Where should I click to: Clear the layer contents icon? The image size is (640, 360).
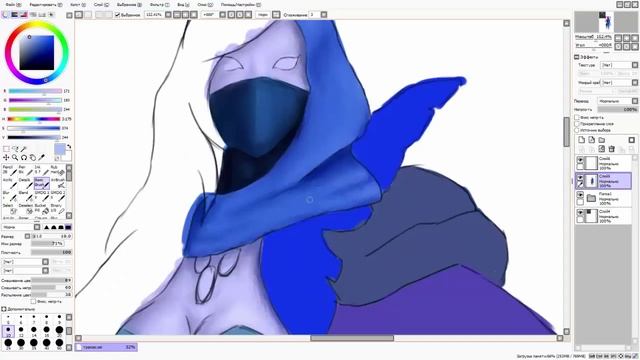point(602,149)
